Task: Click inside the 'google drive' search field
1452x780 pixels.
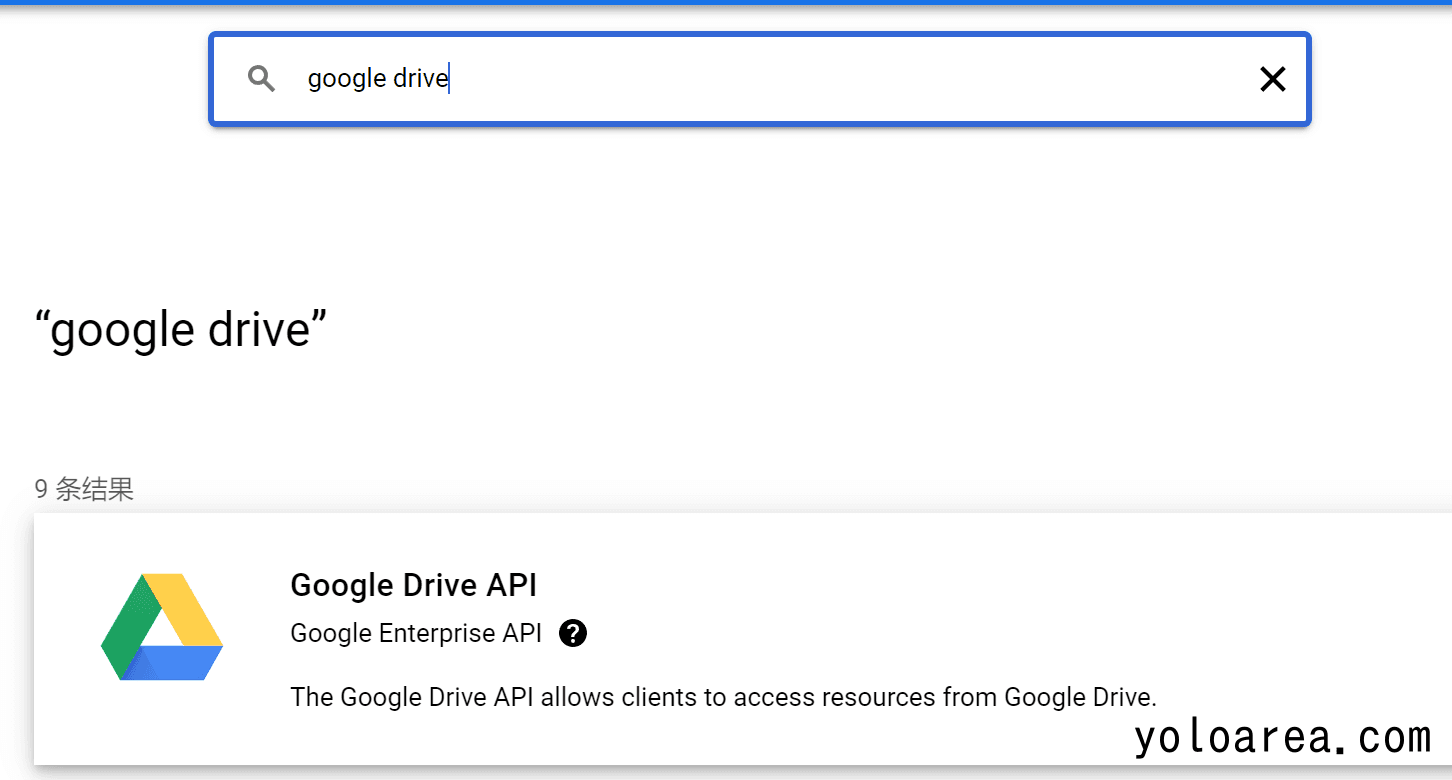Action: point(760,79)
